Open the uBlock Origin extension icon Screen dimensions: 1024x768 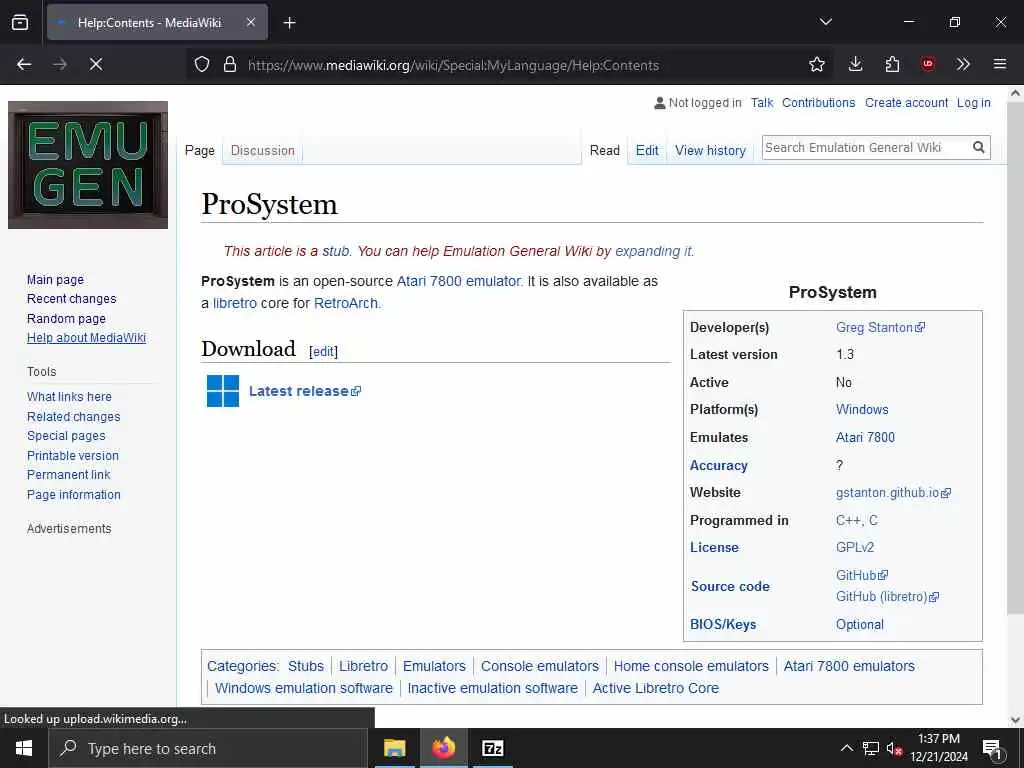pyautogui.click(x=928, y=64)
